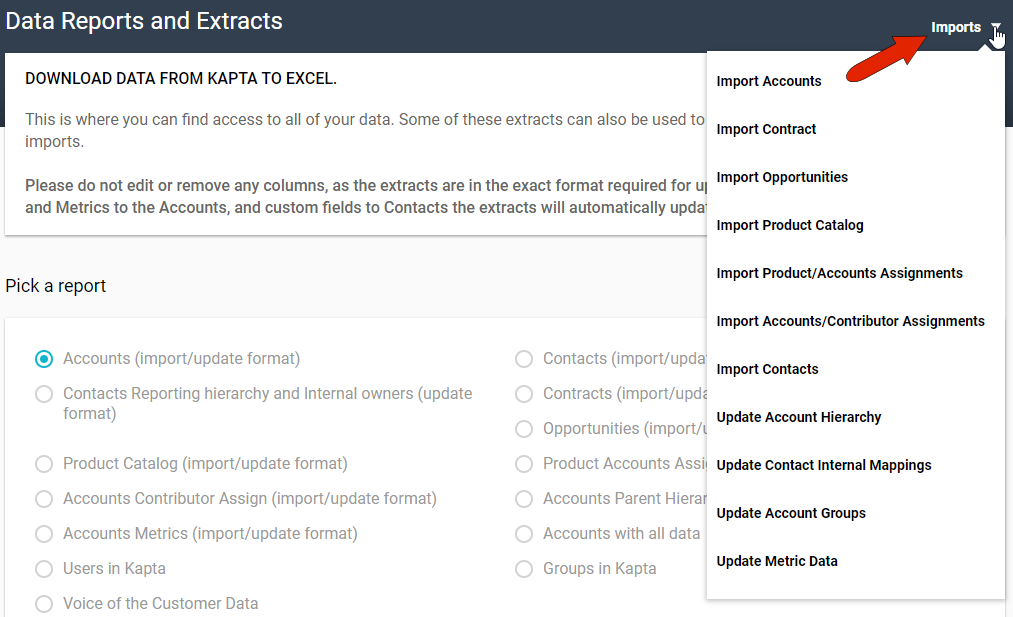Image resolution: width=1013 pixels, height=617 pixels.
Task: Choose Import Contract menu entry
Action: point(766,129)
